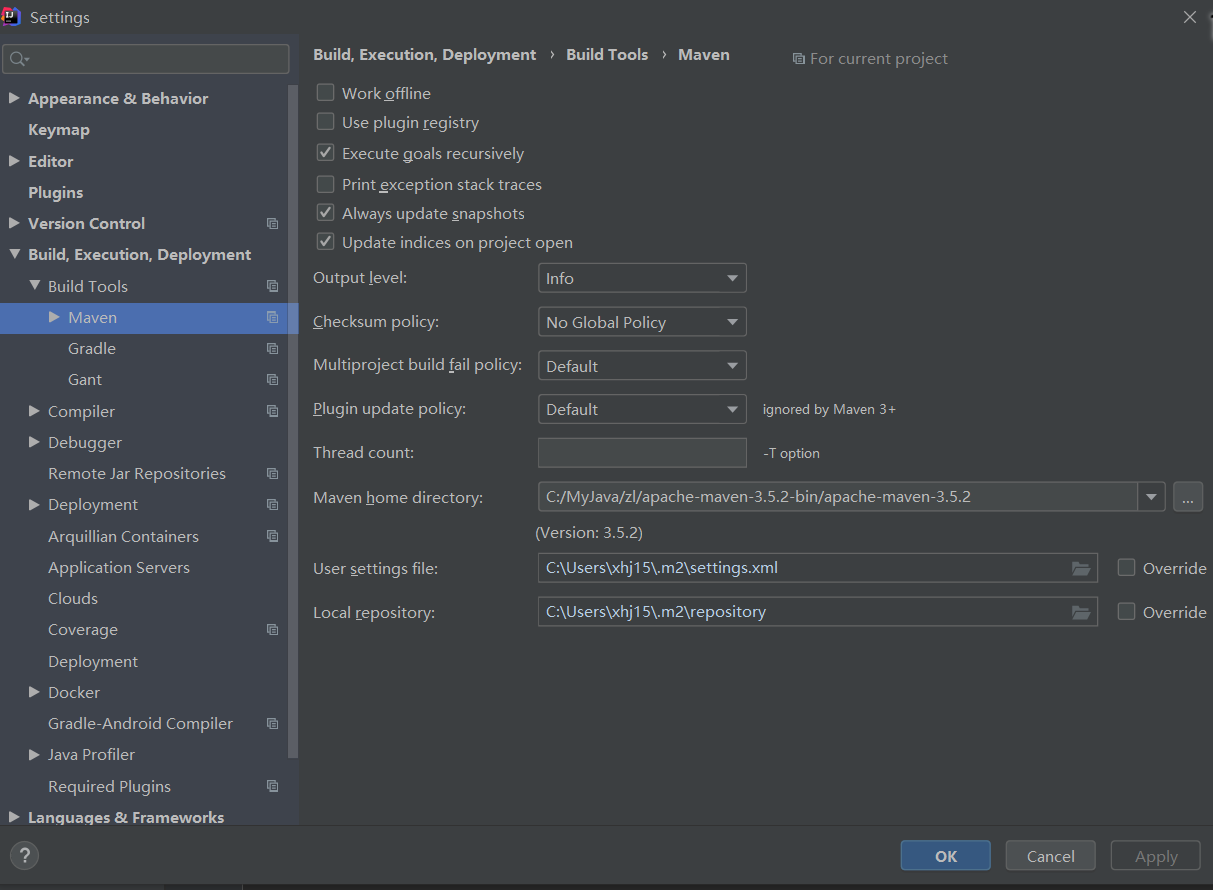Uncheck Always update snapshots
The height and width of the screenshot is (890, 1213).
[x=325, y=213]
